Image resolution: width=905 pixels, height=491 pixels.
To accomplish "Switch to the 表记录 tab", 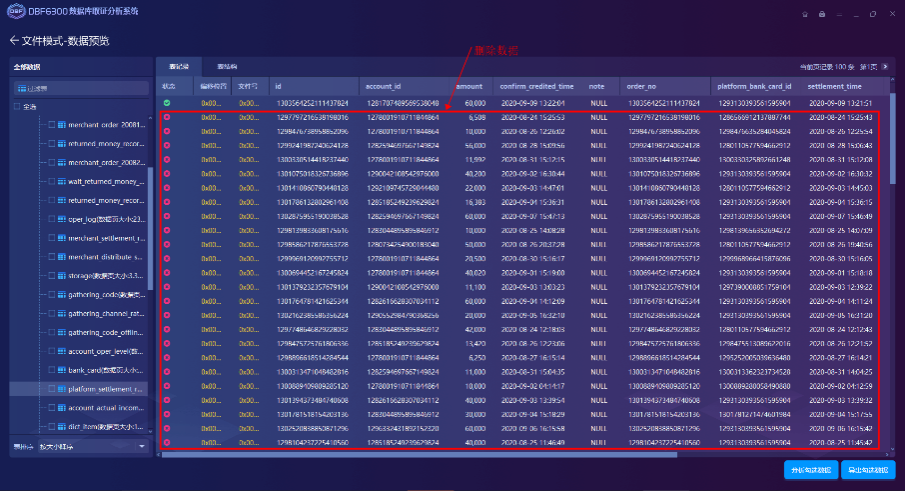I will [179, 67].
